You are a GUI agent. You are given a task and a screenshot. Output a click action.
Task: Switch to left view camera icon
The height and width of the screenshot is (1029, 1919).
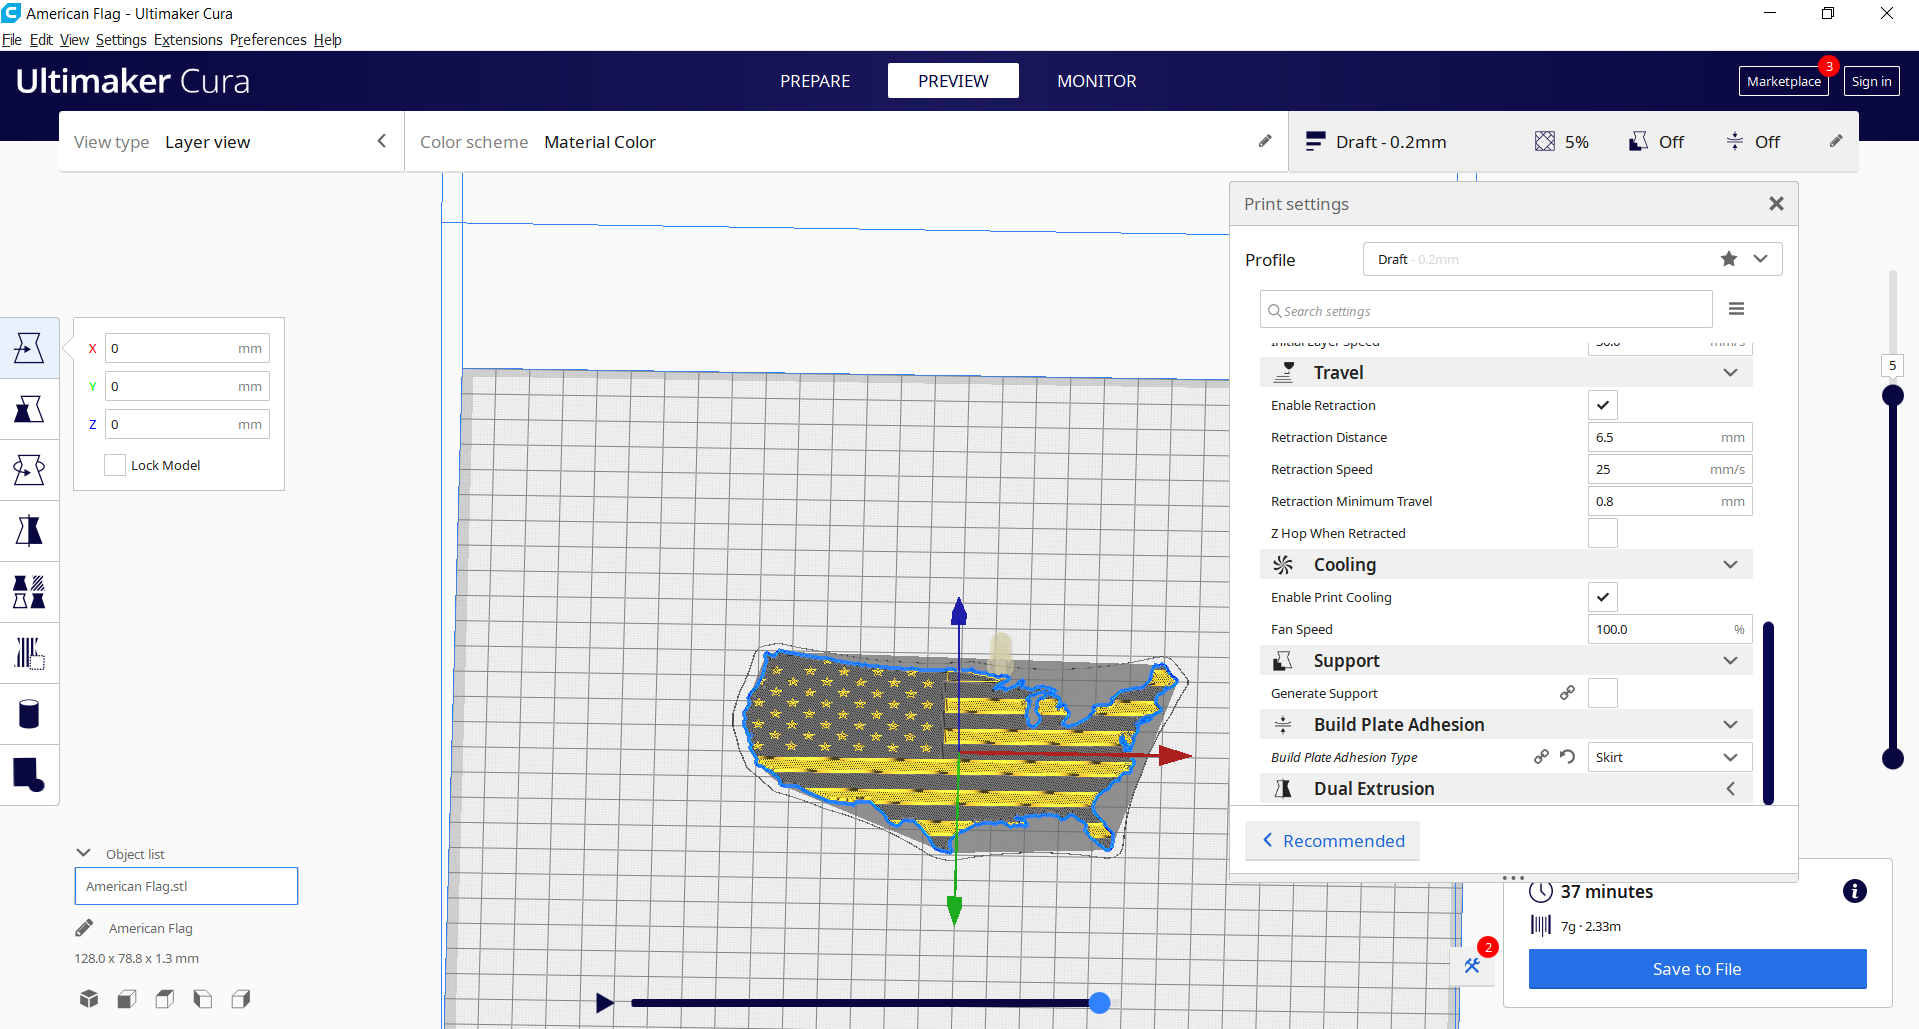point(203,998)
